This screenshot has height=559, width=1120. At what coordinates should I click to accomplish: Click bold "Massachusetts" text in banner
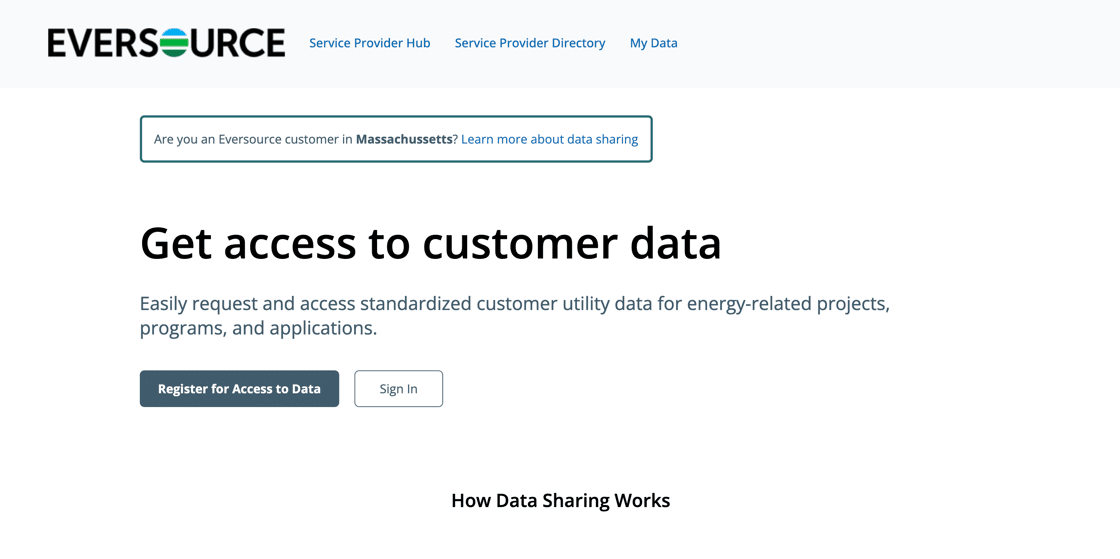point(404,139)
